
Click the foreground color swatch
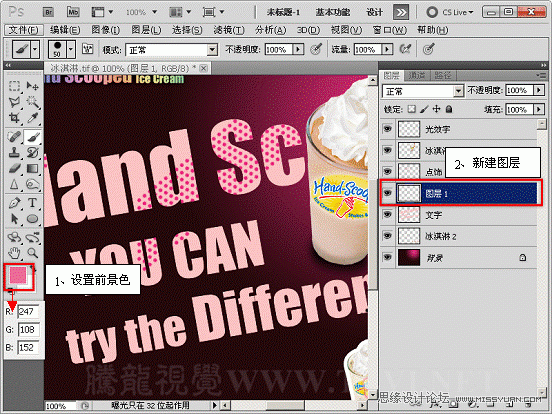click(x=17, y=275)
